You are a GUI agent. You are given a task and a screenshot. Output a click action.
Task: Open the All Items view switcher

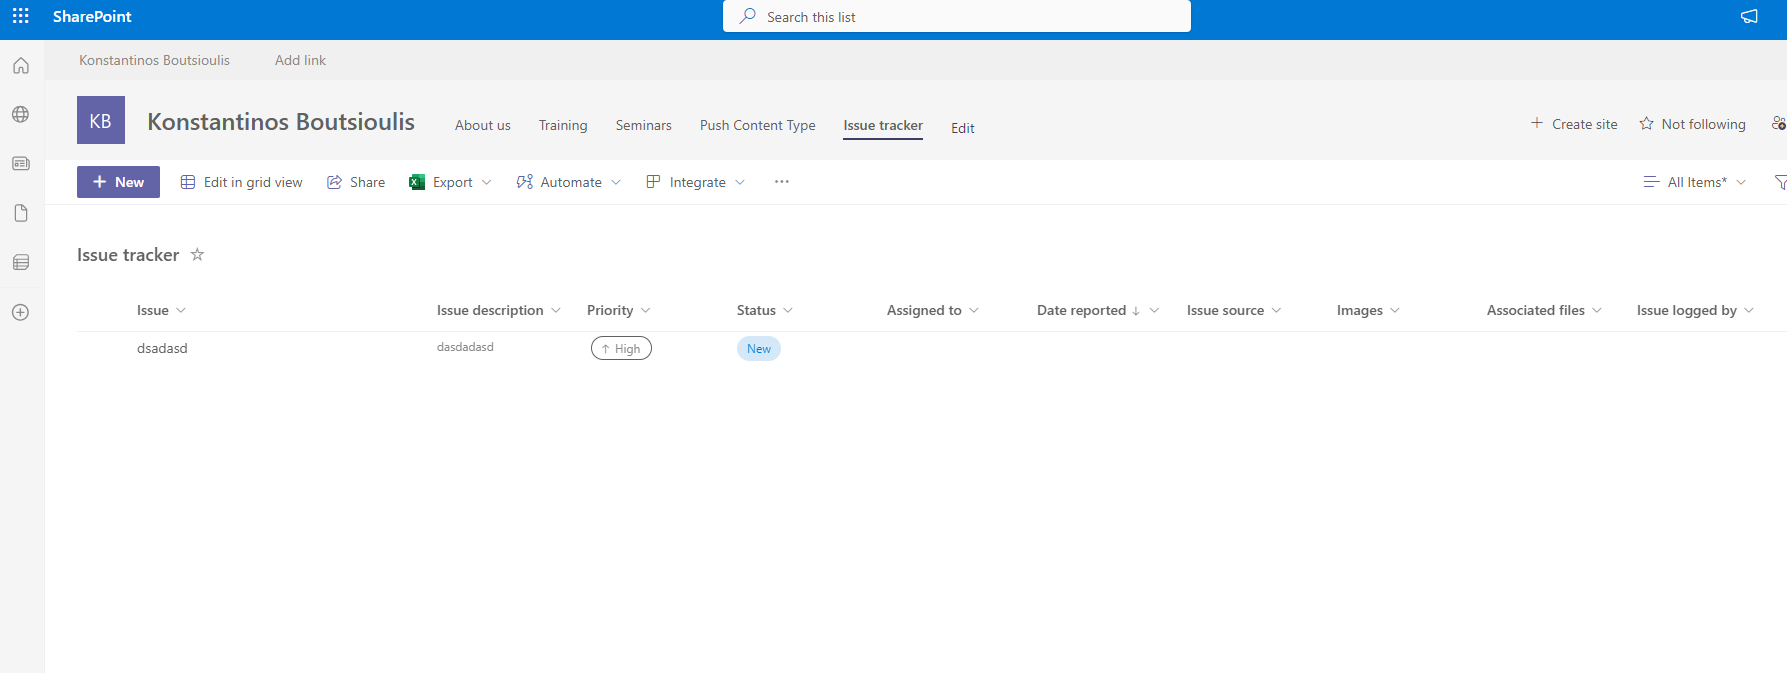1694,182
